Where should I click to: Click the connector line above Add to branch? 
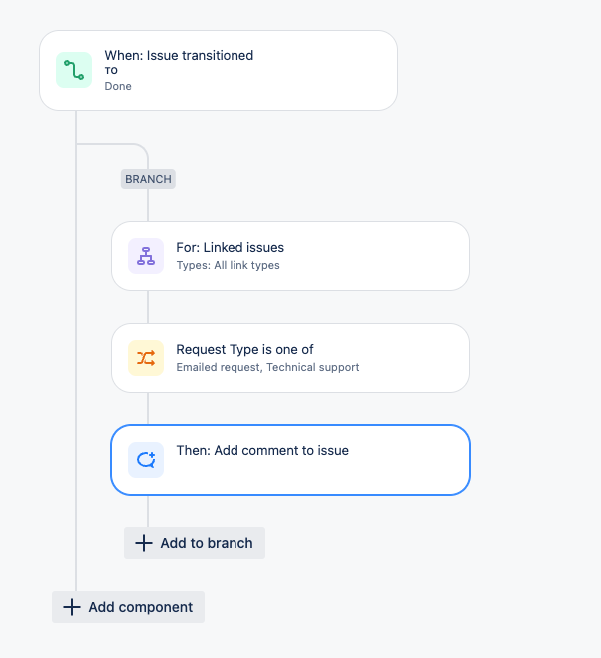(x=148, y=511)
